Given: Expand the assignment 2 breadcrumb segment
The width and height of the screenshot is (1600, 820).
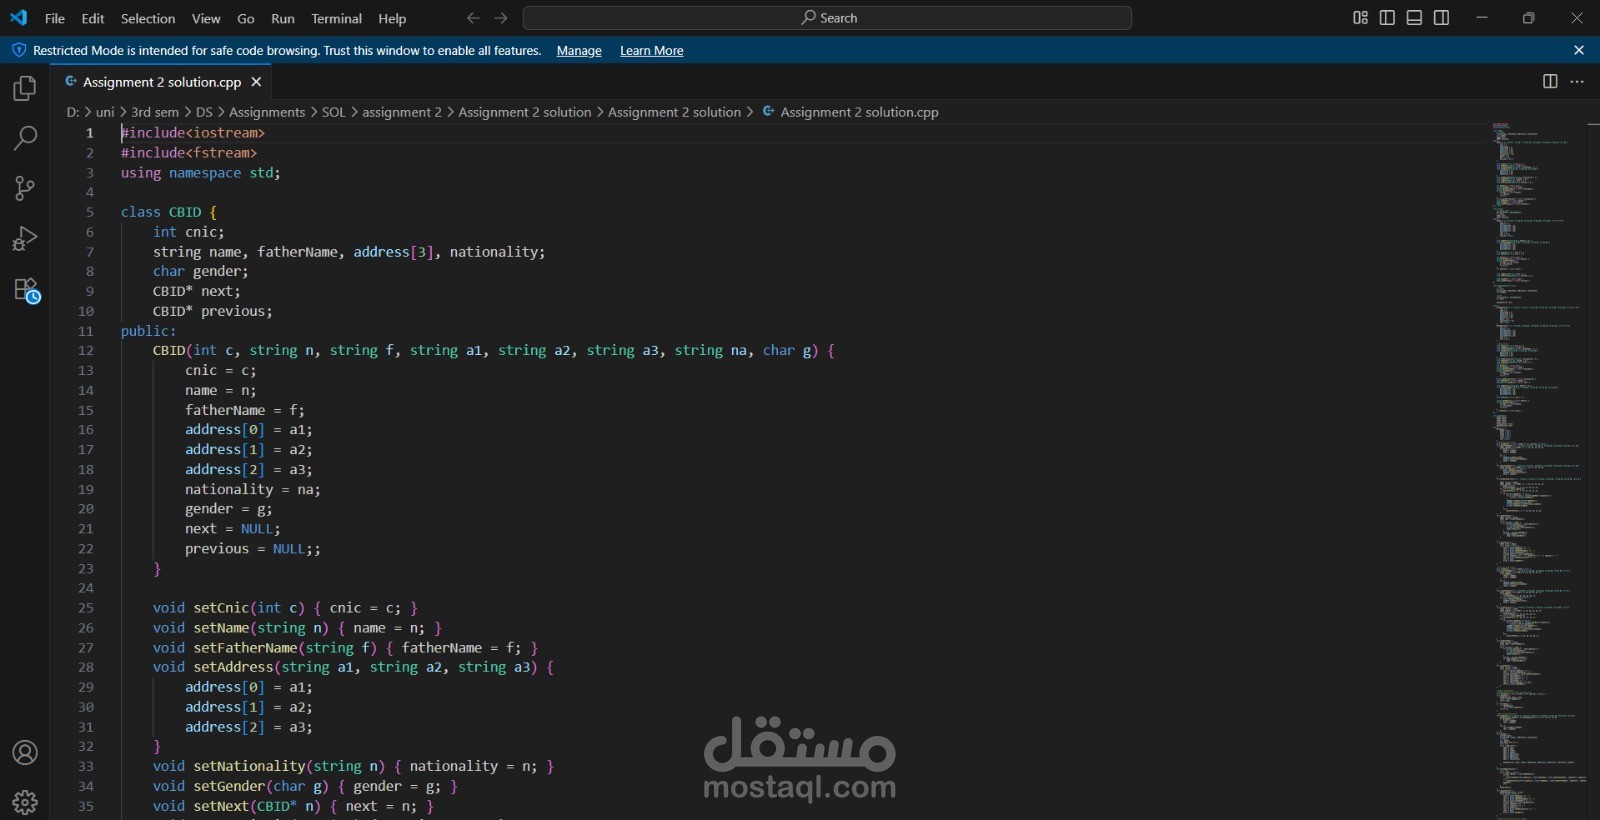Looking at the screenshot, I should point(401,112).
